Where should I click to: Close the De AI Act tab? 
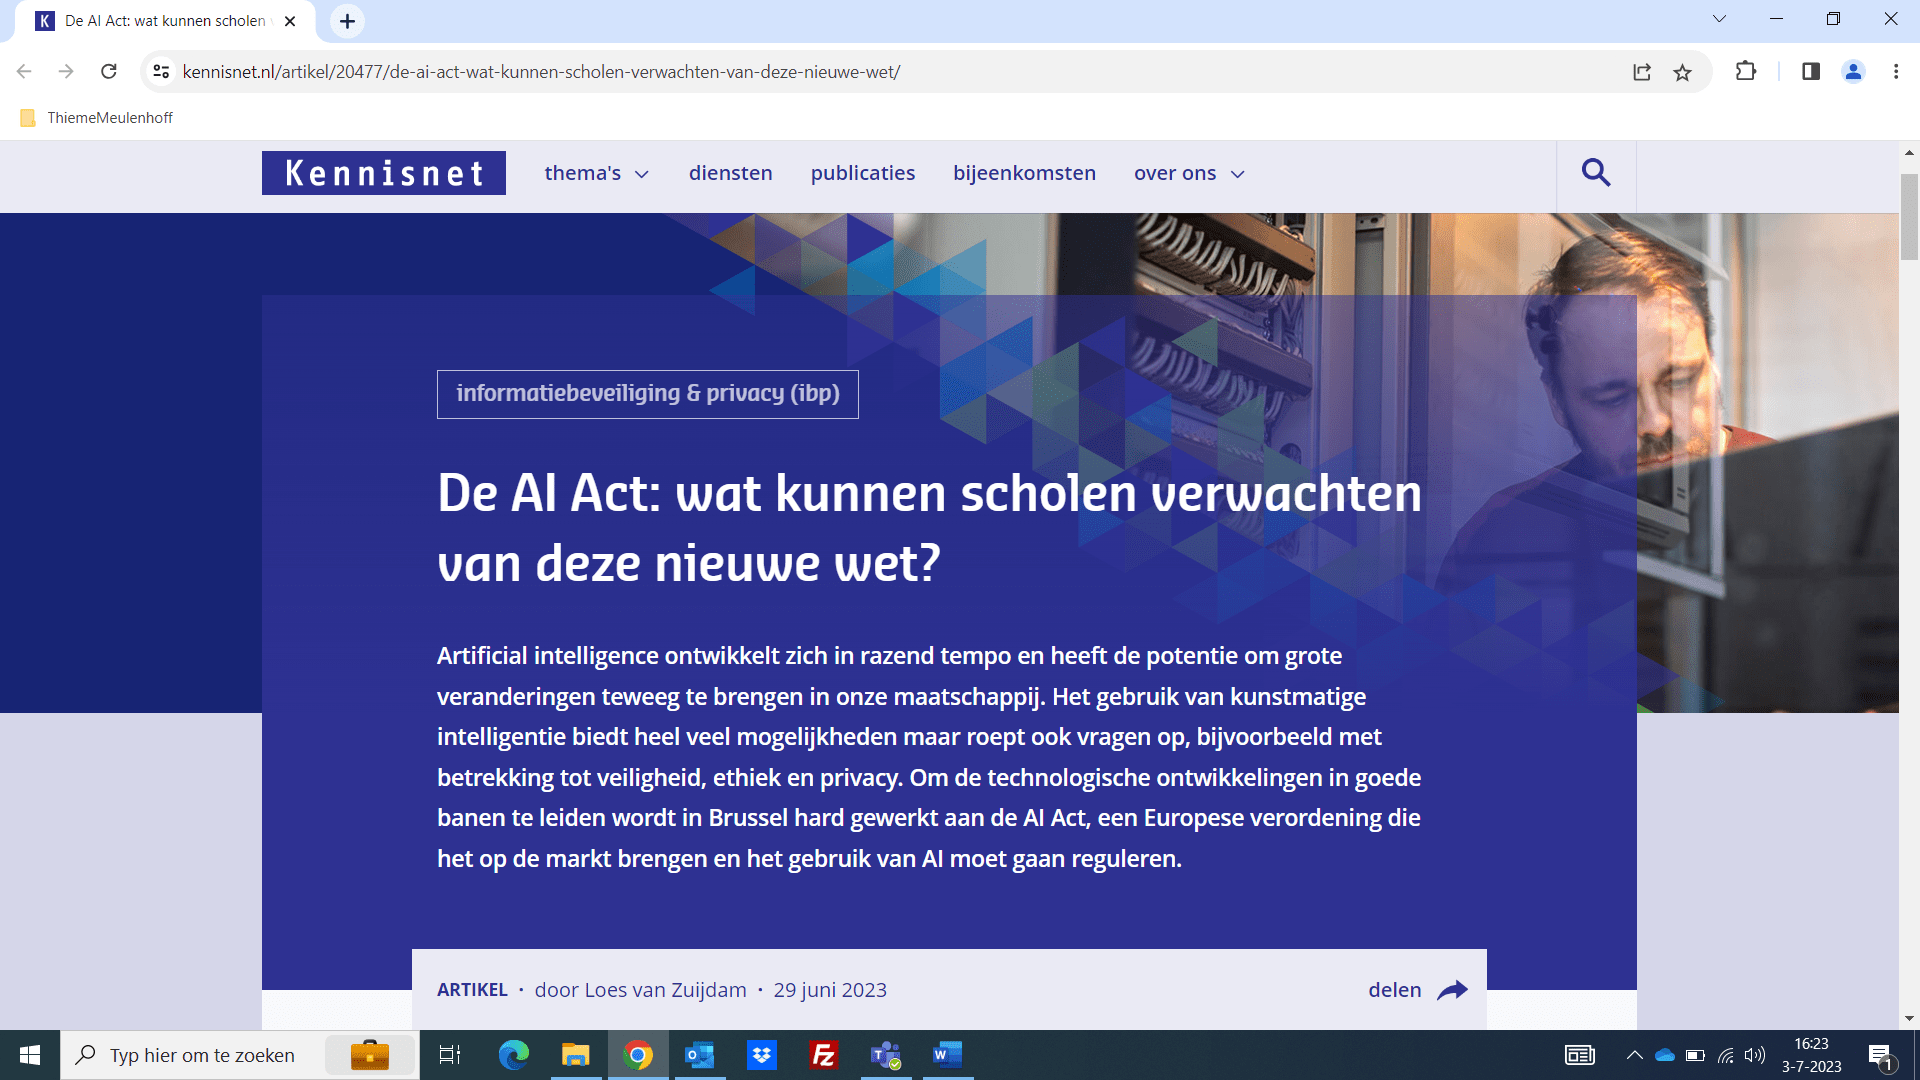coord(290,21)
